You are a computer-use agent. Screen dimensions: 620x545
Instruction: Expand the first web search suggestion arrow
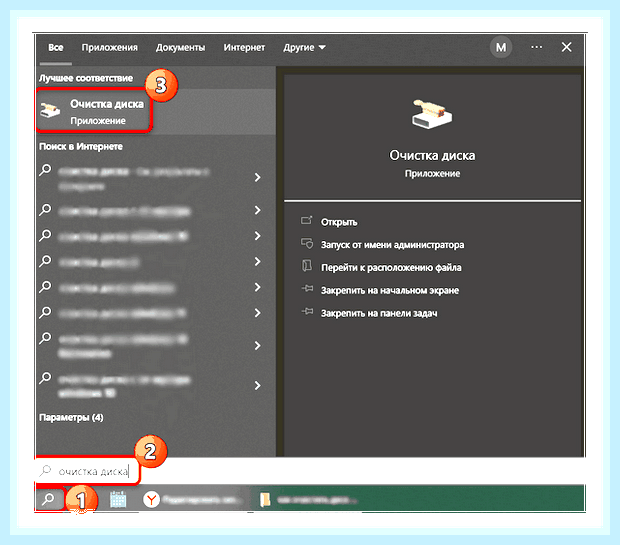[258, 177]
